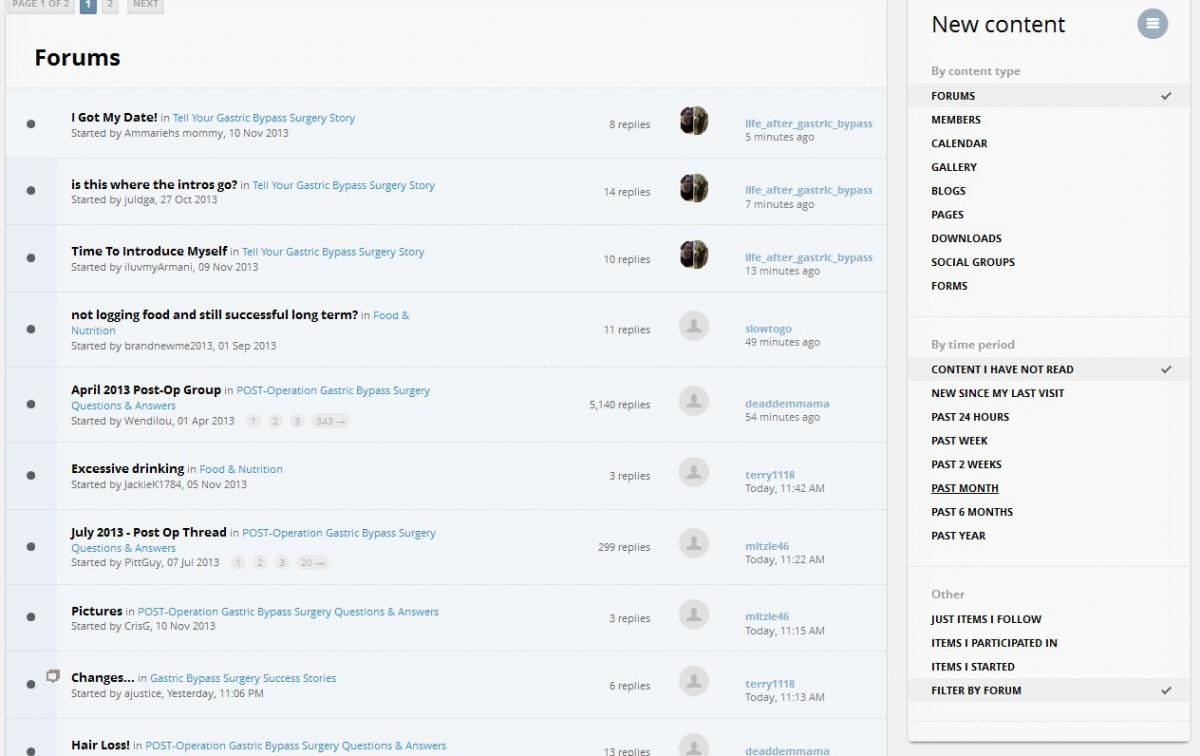The width and height of the screenshot is (1200, 756).
Task: Open slowtogo's profile link
Action: 768,329
